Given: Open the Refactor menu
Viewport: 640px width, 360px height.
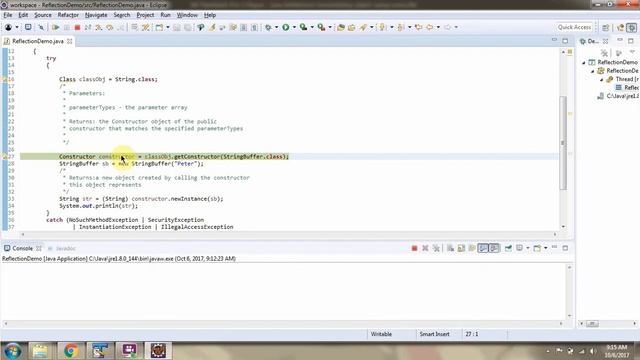Looking at the screenshot, I should point(68,15).
